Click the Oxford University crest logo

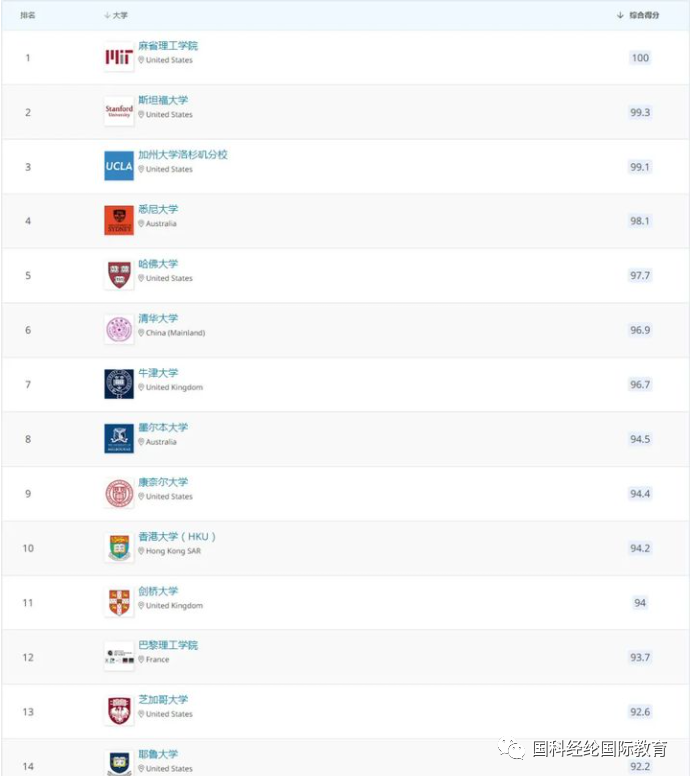pos(119,384)
